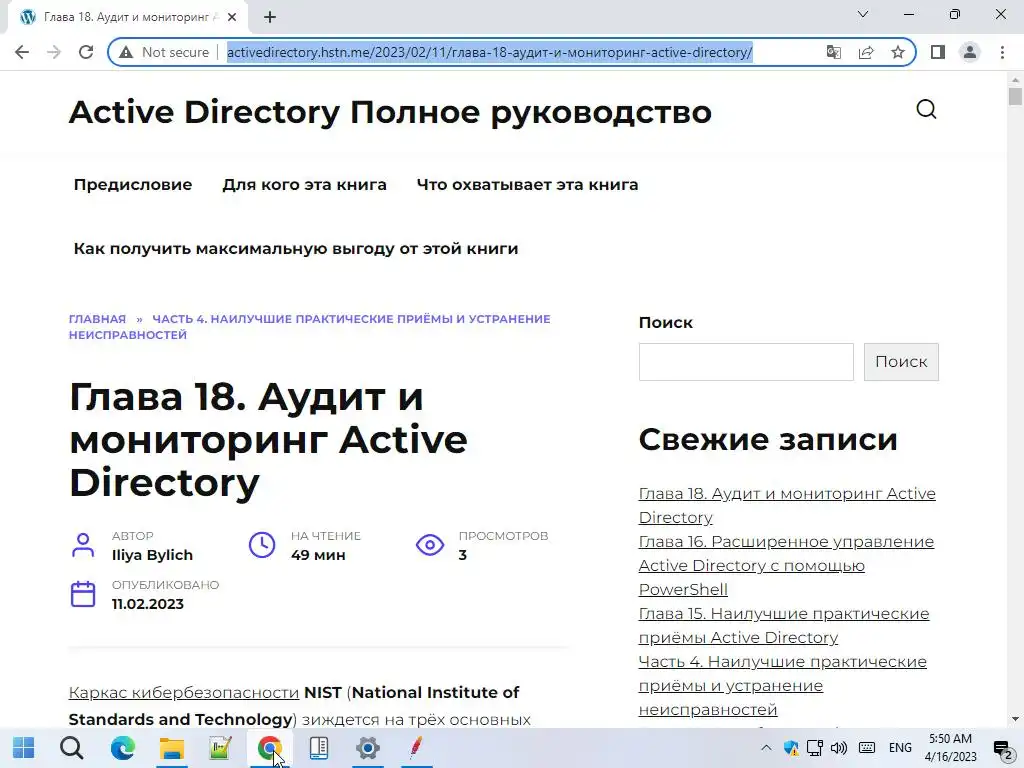The image size is (1024, 768).
Task: Click the publish date 11.02.2023
Action: coord(148,604)
